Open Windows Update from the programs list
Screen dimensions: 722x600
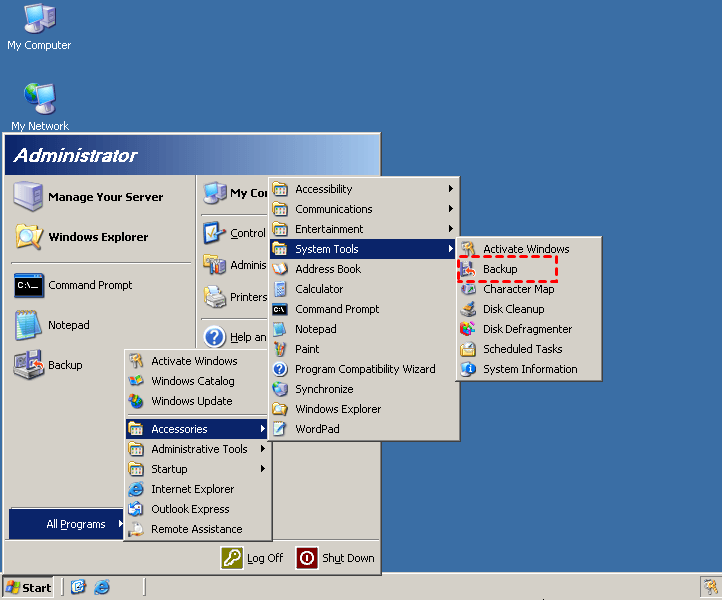coord(191,401)
